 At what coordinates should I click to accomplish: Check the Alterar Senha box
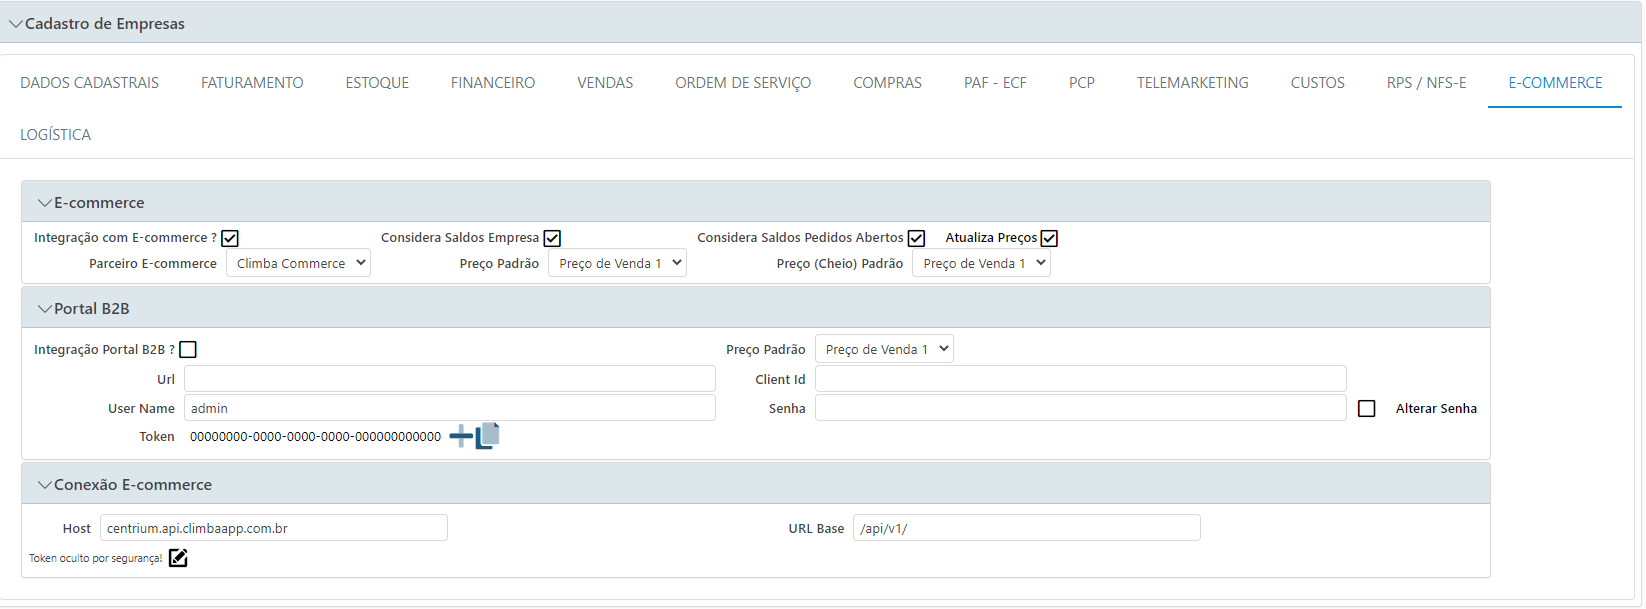coord(1367,408)
